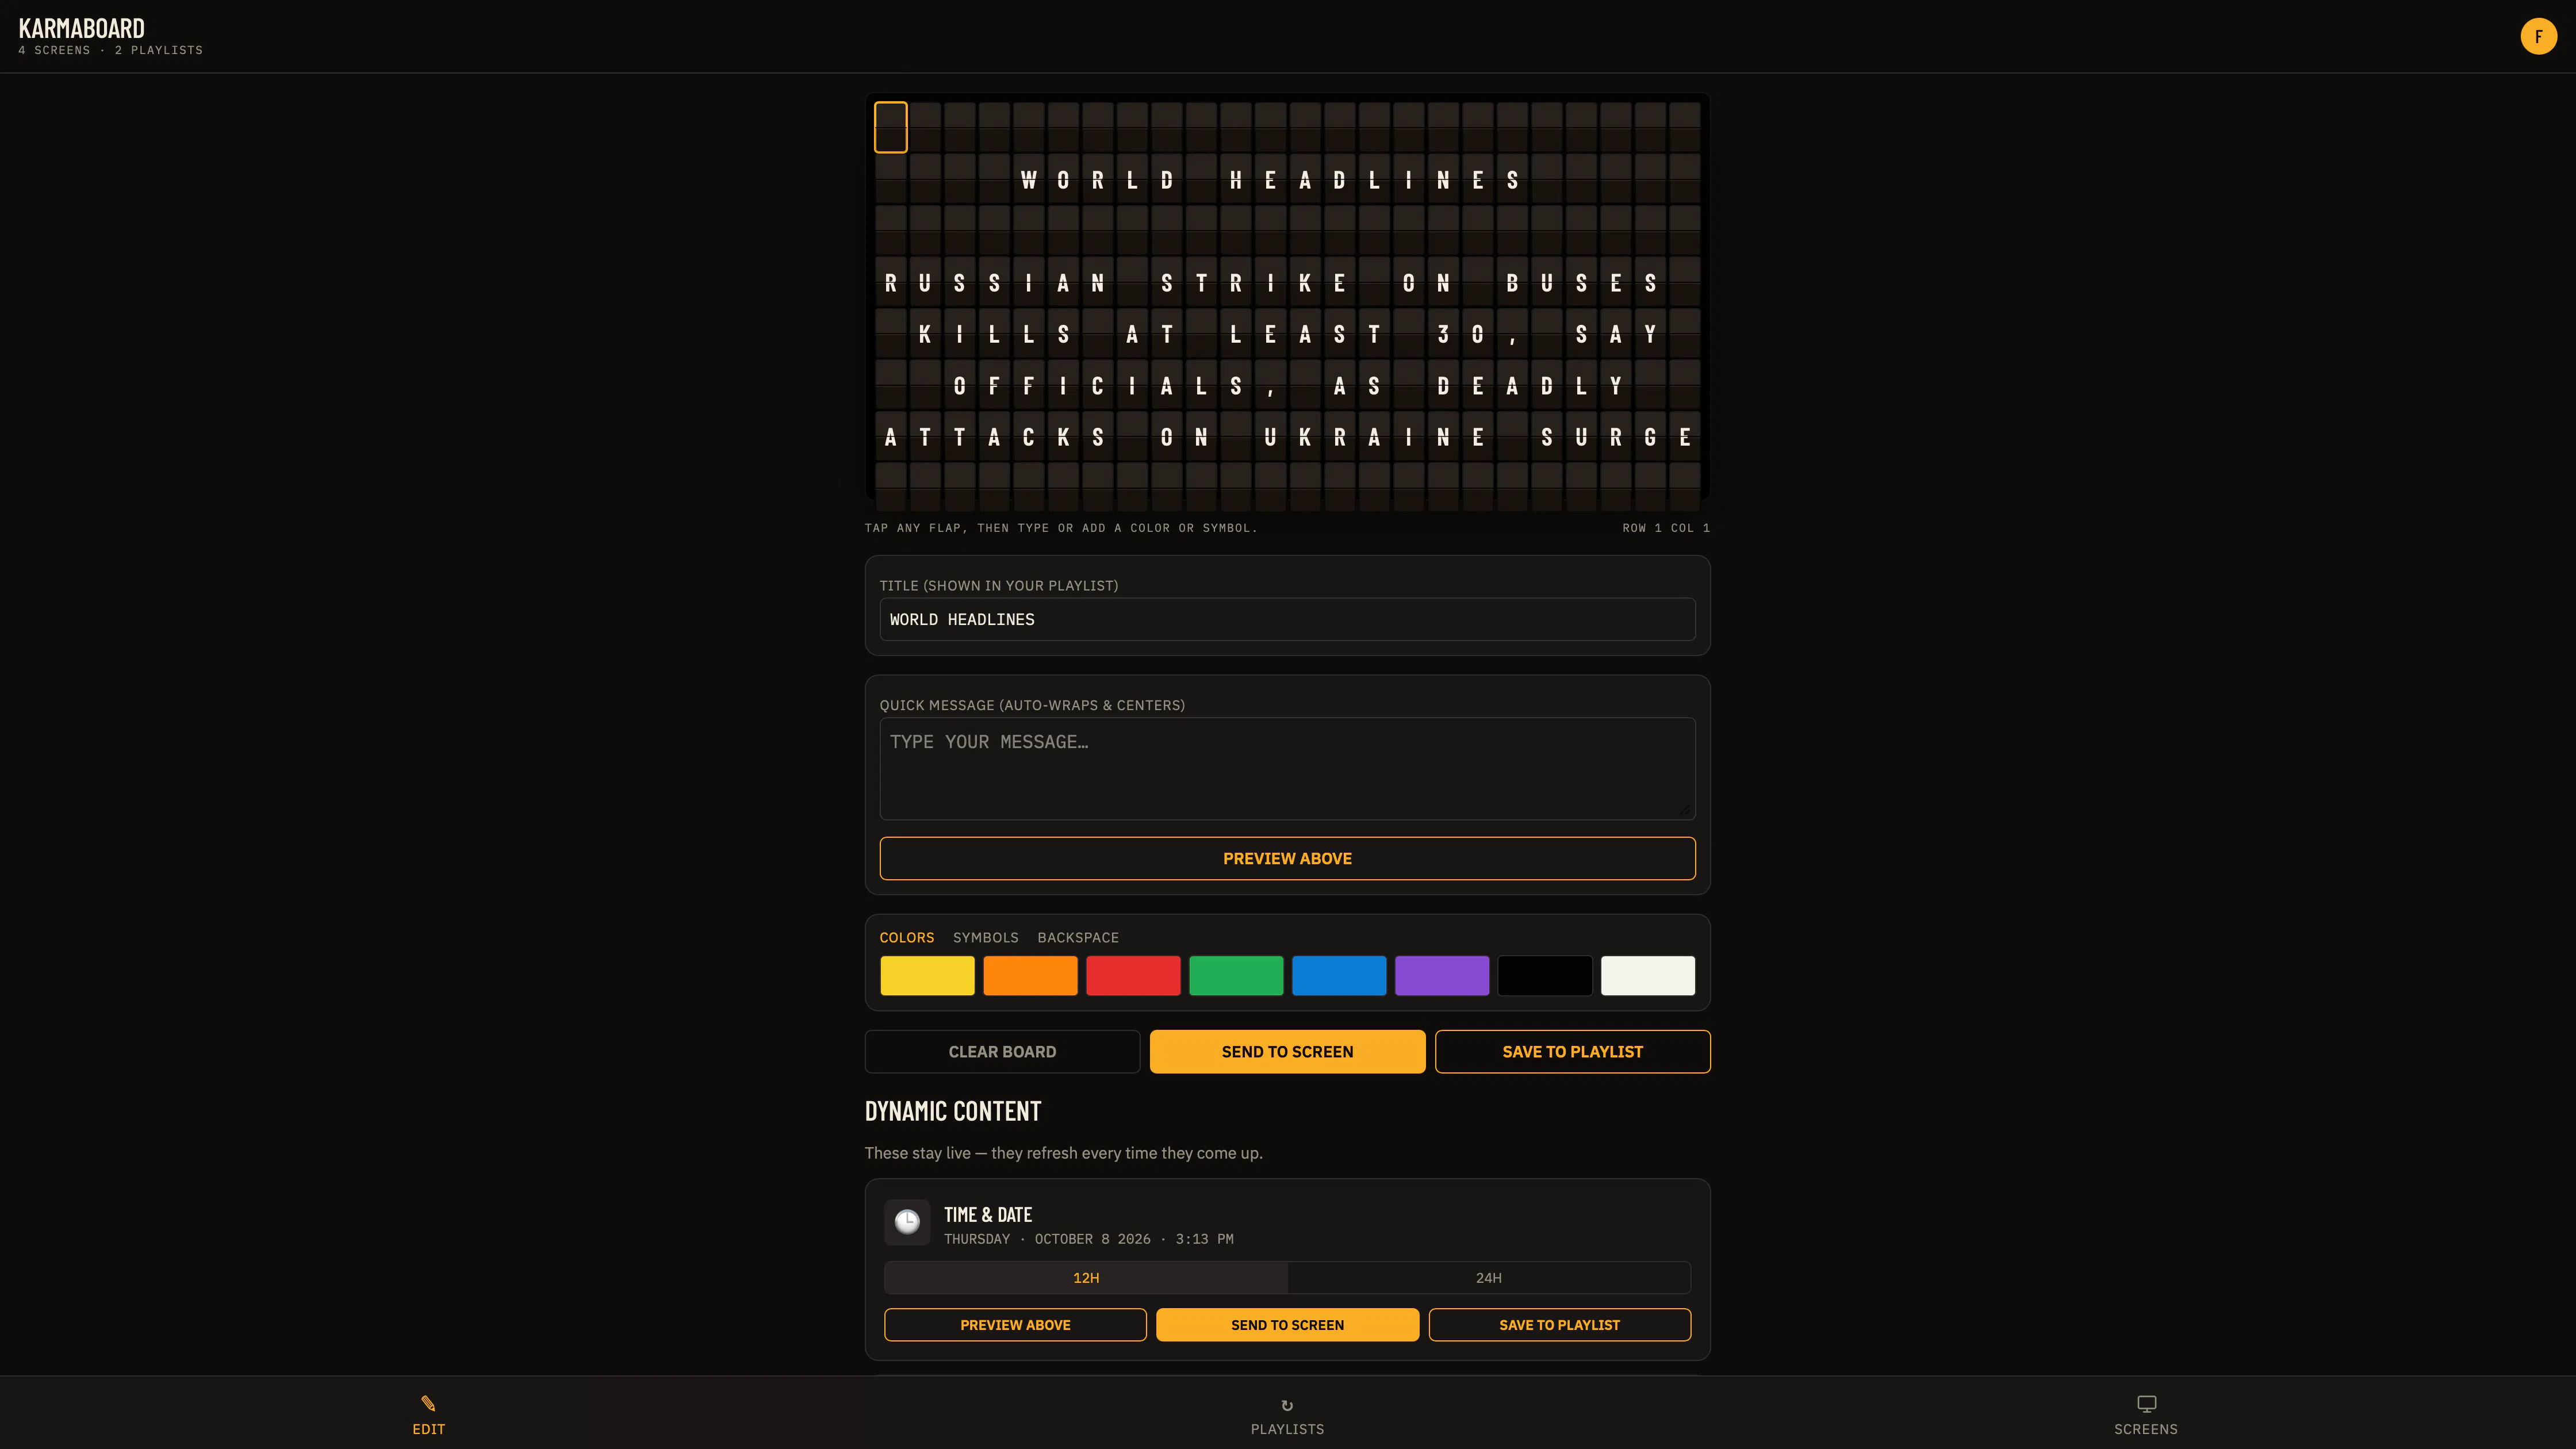Screen dimensions: 2576x1449
Task: Save Time & Date to playlist
Action: 1559,1325
